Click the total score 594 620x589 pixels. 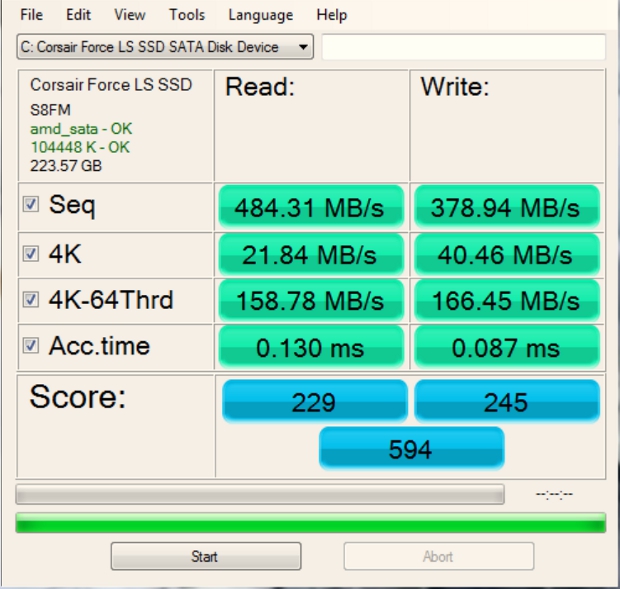(411, 449)
